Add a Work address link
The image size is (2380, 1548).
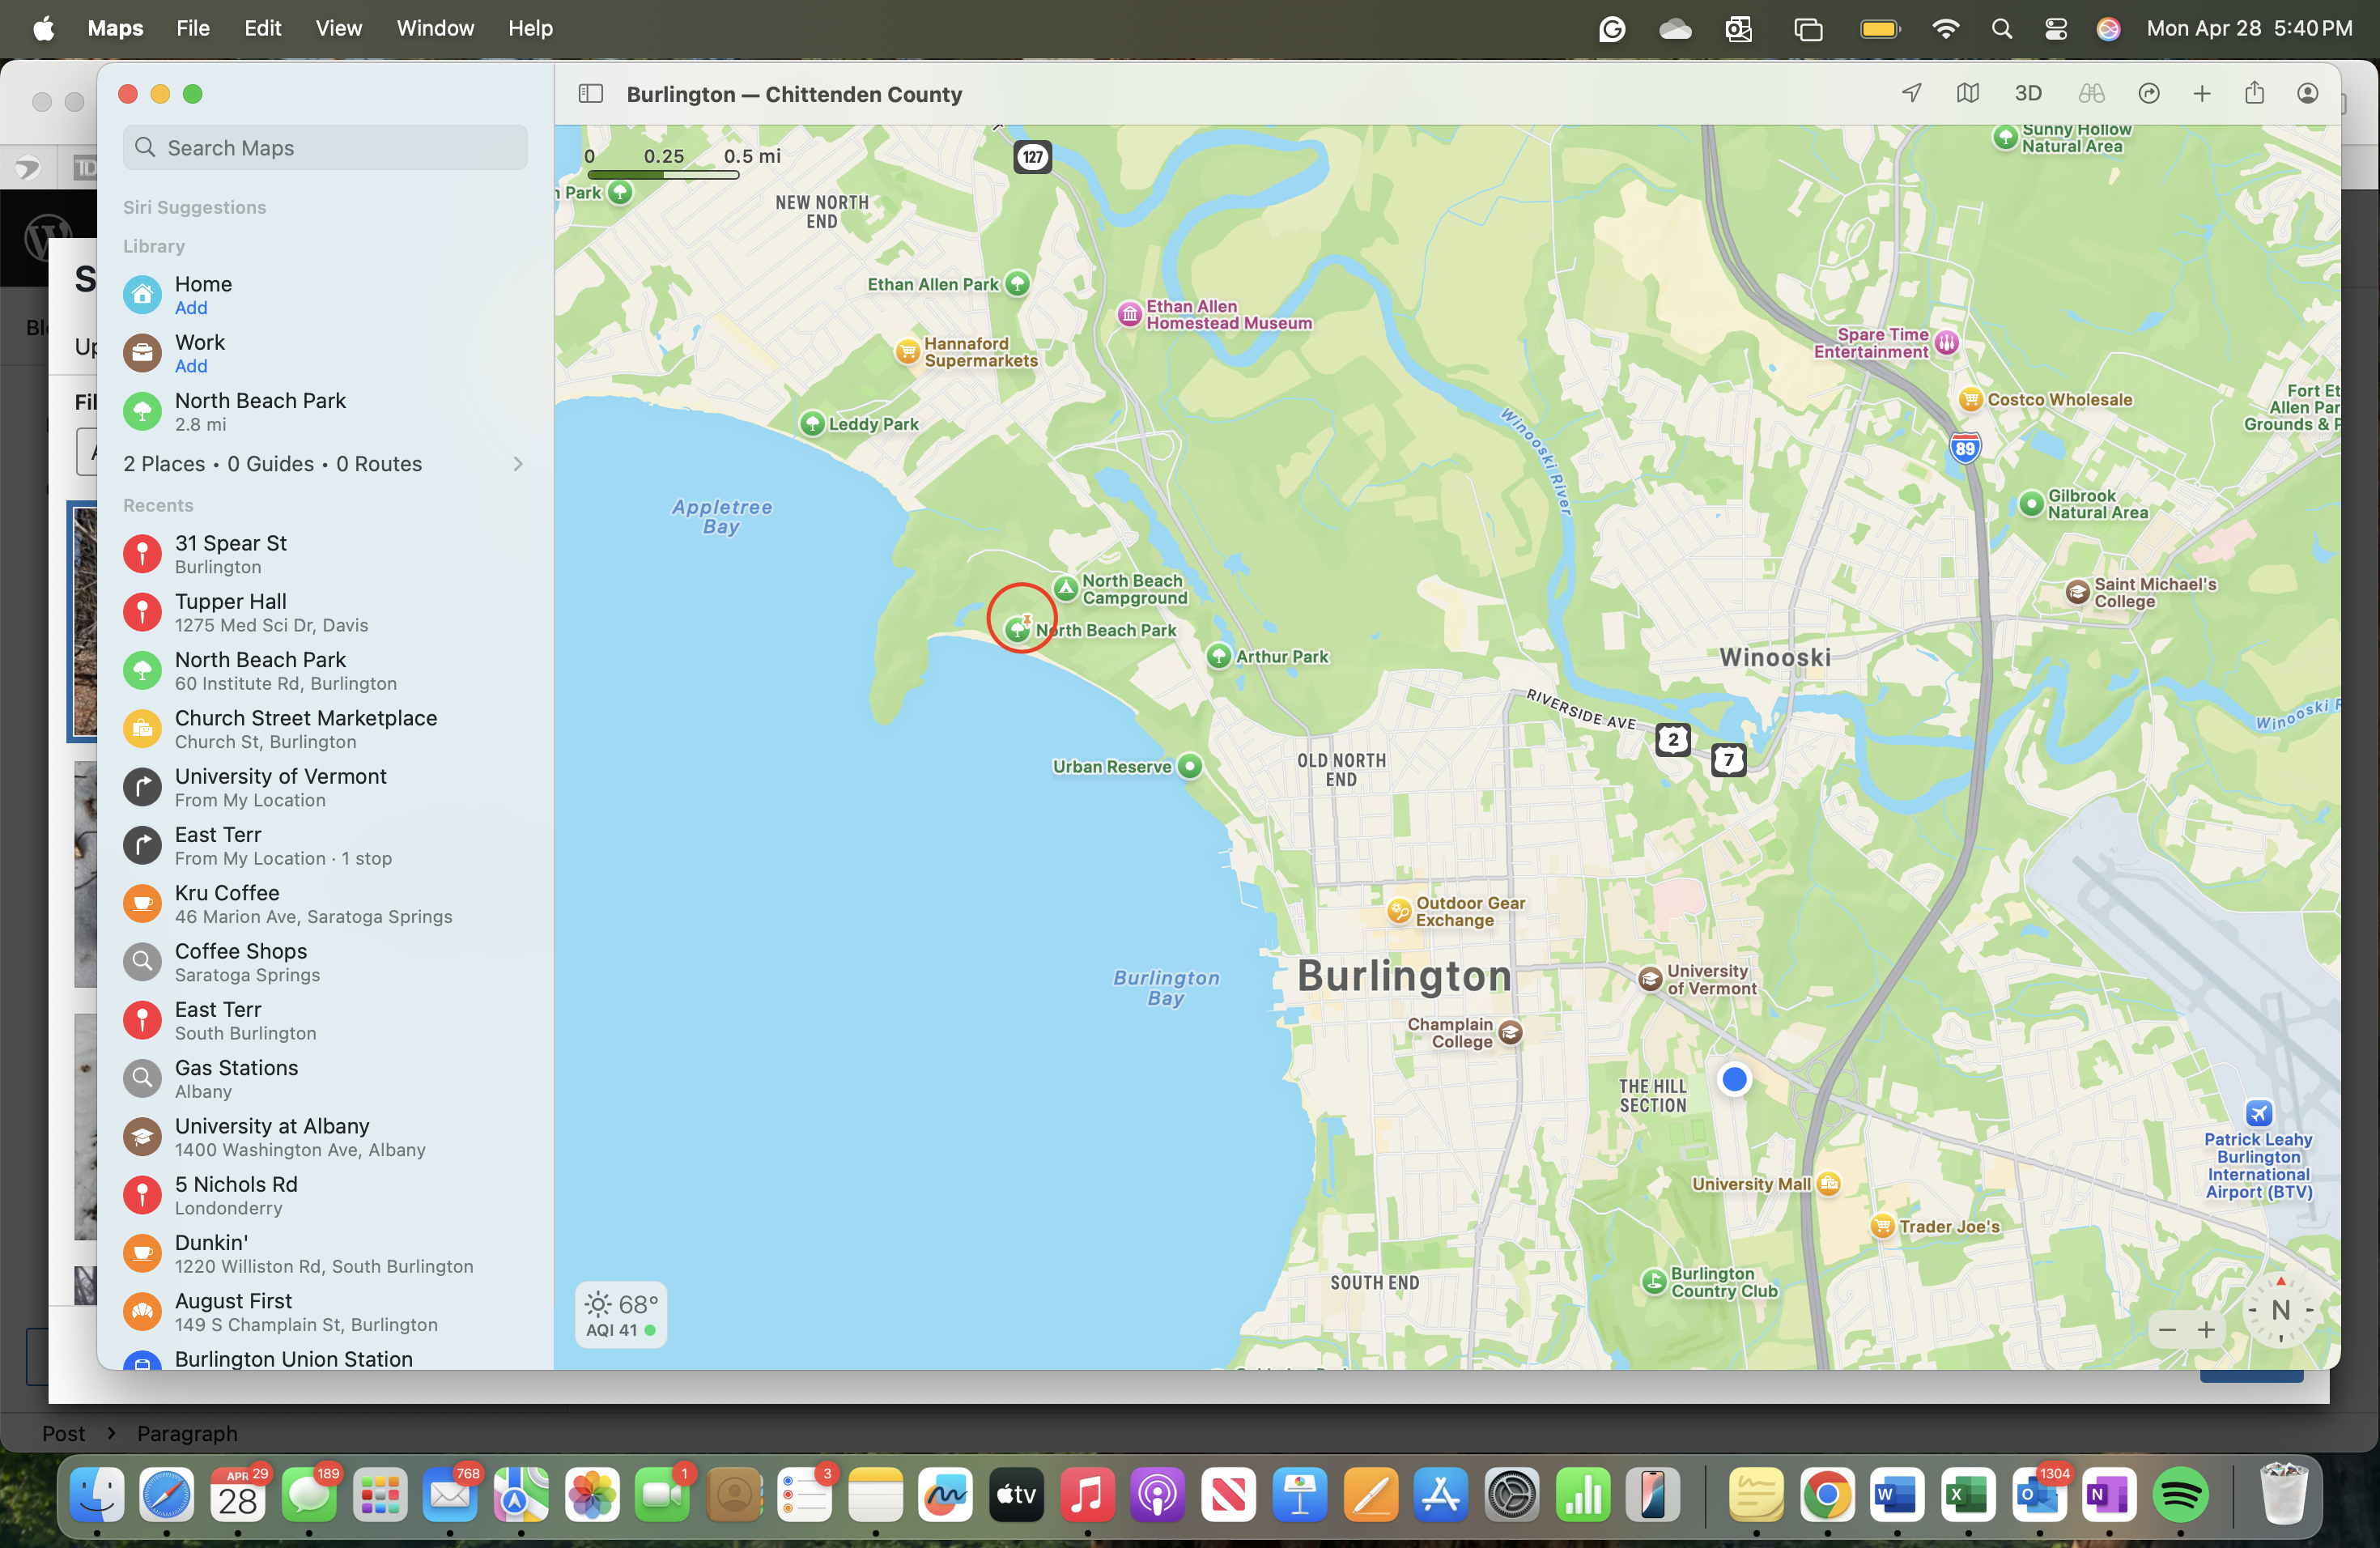tap(191, 366)
